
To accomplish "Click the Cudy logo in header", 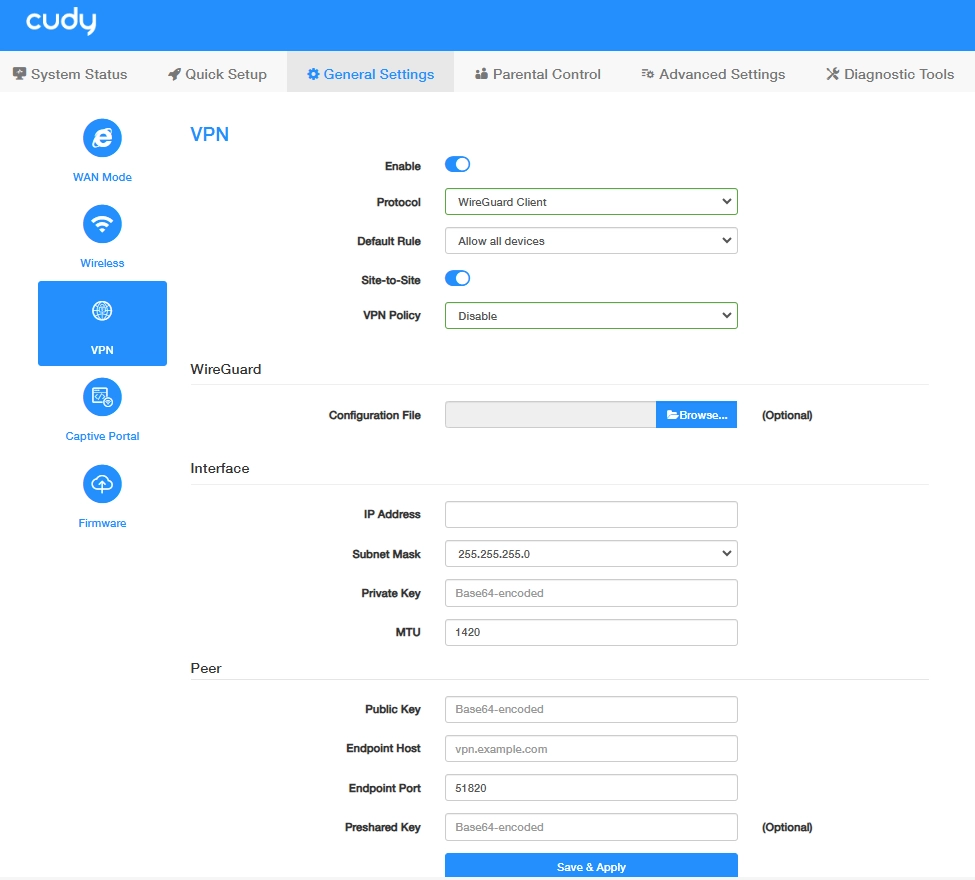I will coord(61,21).
